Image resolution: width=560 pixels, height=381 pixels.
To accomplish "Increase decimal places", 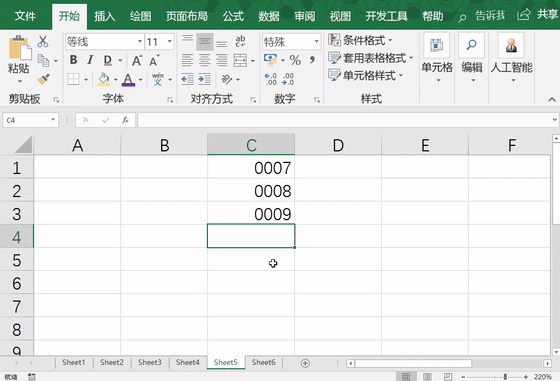I will [x=271, y=79].
